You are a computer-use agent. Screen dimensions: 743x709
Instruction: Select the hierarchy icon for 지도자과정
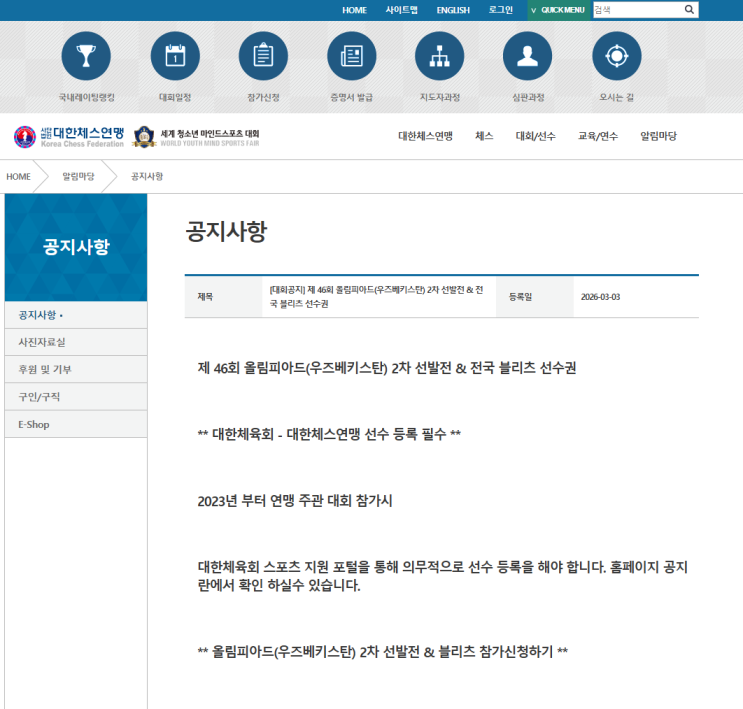click(439, 56)
